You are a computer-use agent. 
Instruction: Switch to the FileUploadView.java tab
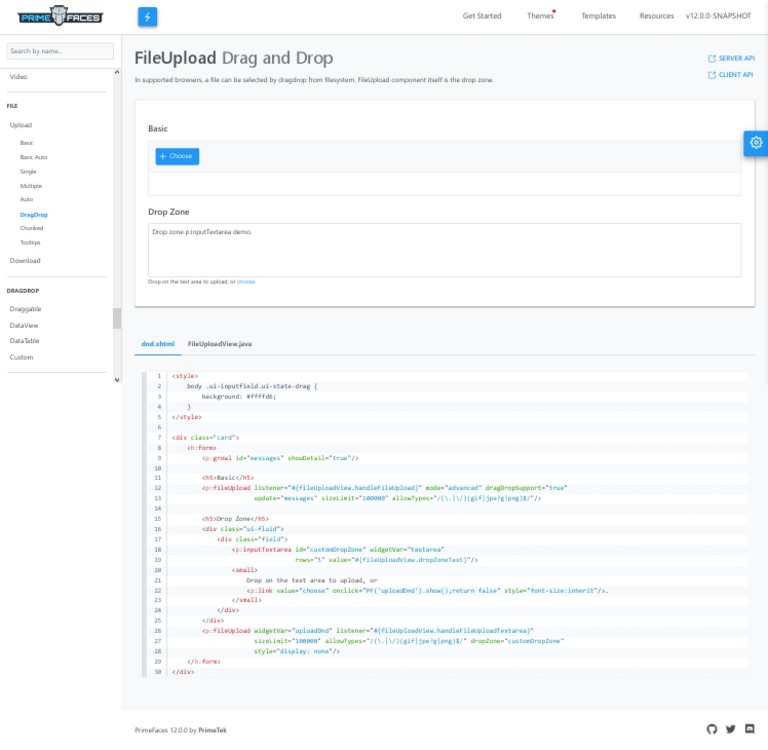point(219,344)
